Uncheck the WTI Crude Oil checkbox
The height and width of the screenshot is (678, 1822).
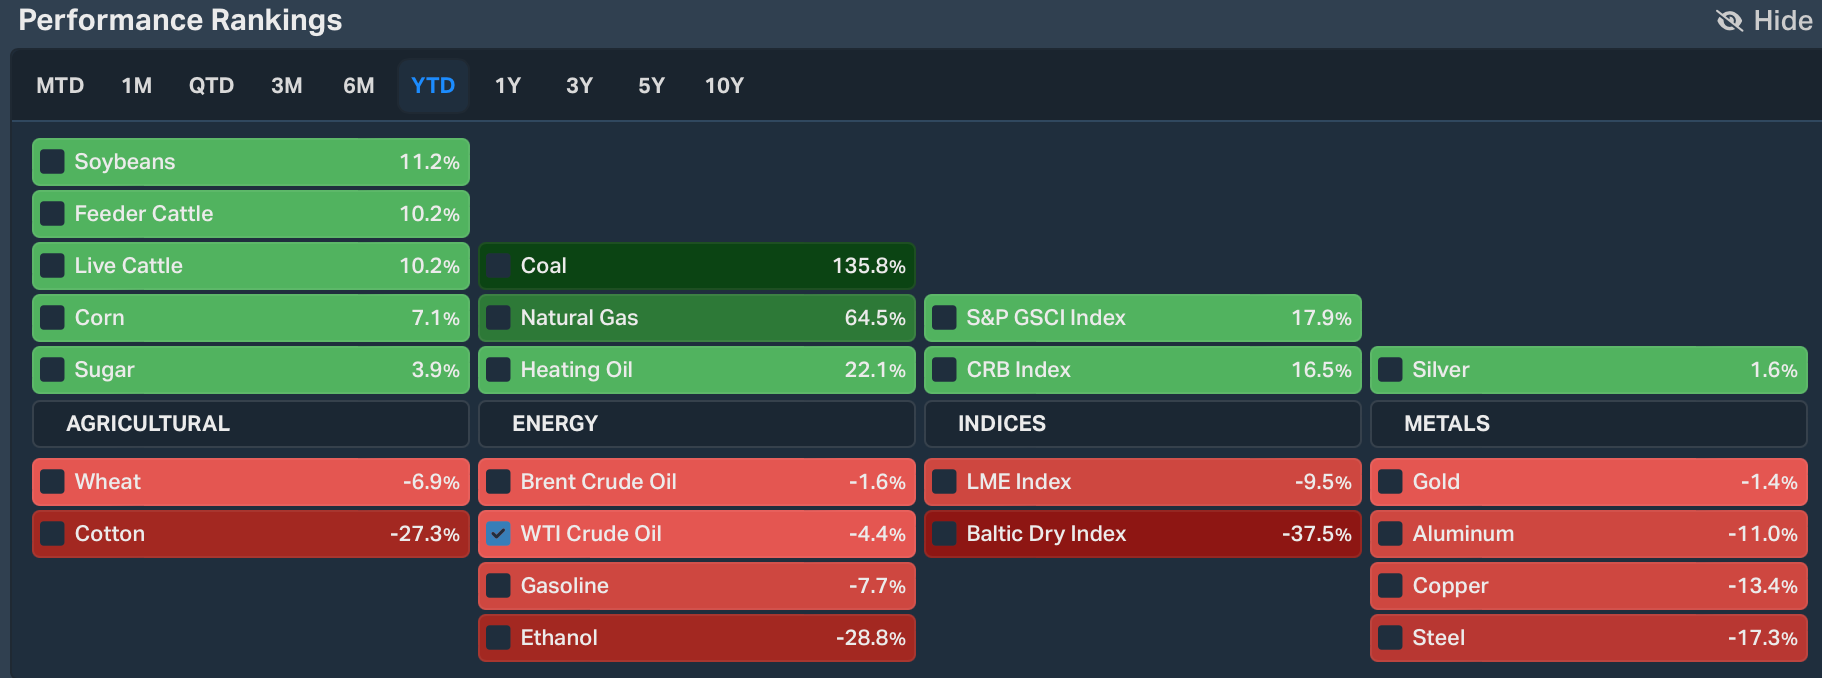click(x=498, y=534)
